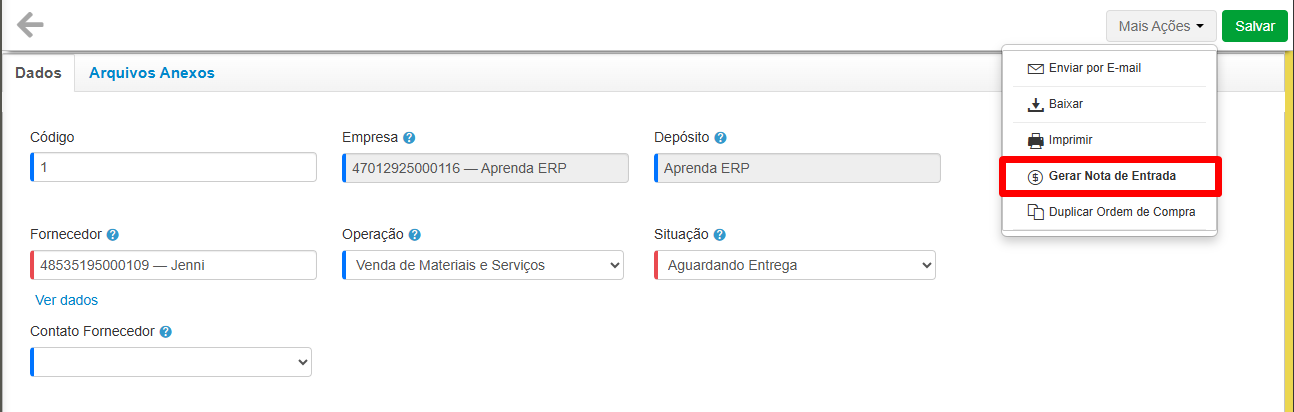1294x412 pixels.
Task: Open the Operação dropdown
Action: coord(483,265)
